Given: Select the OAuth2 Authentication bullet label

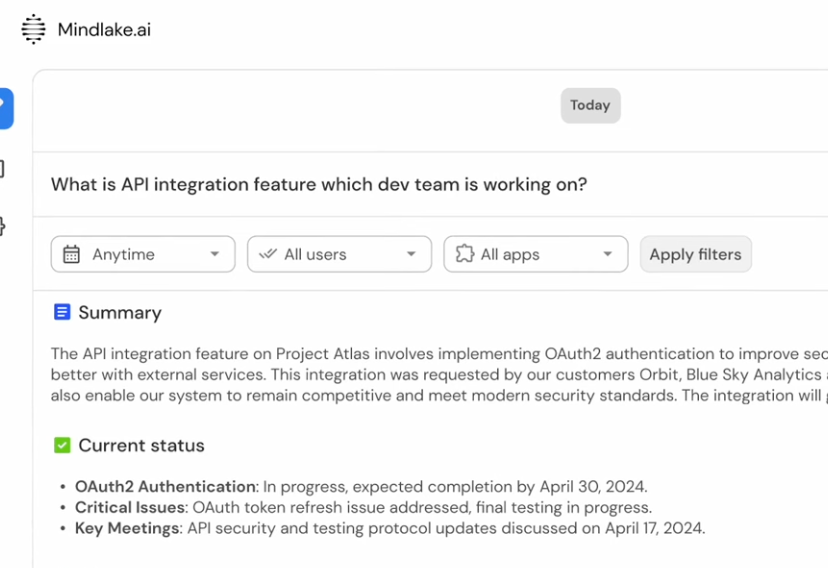Looking at the screenshot, I should tap(165, 487).
